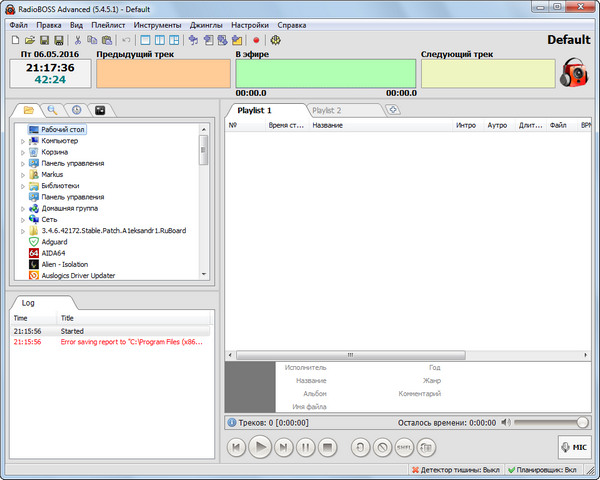Open the 'Плейлист' menu
Viewport: 600px width, 480px height.
pos(108,23)
